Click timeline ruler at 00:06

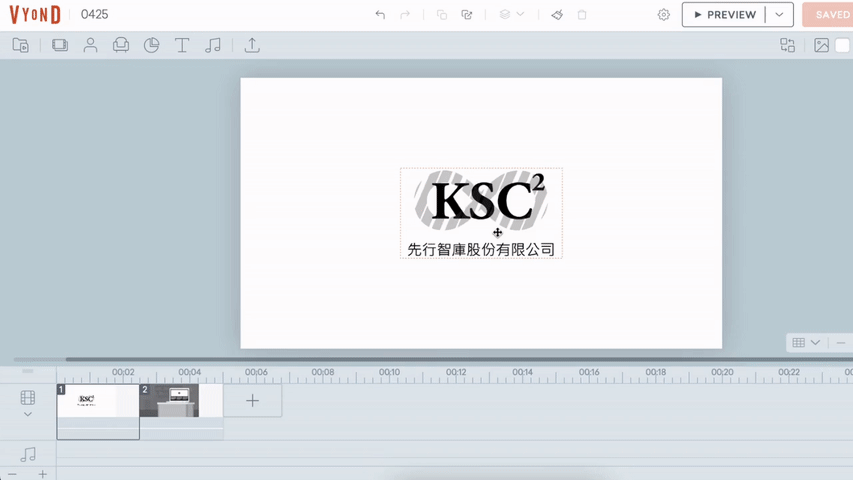256,372
